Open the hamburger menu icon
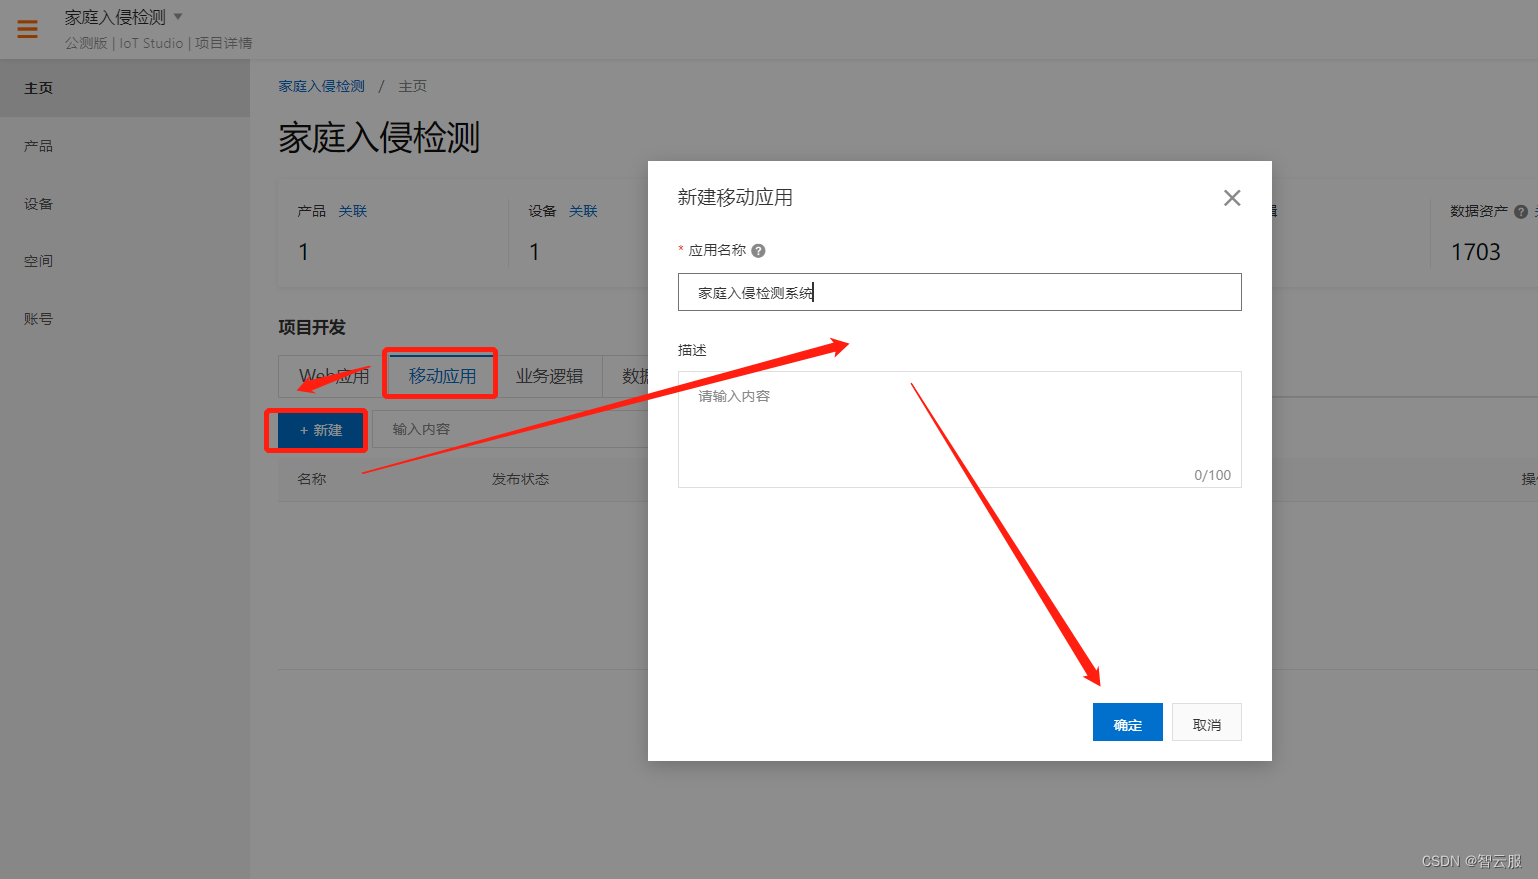Screen dimensions: 1538x879 [27, 29]
